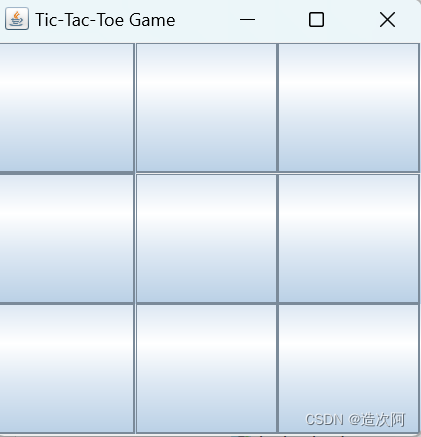The image size is (421, 437).
Task: Choose the bottom-right cell with CSDN watermark
Action: click(349, 369)
